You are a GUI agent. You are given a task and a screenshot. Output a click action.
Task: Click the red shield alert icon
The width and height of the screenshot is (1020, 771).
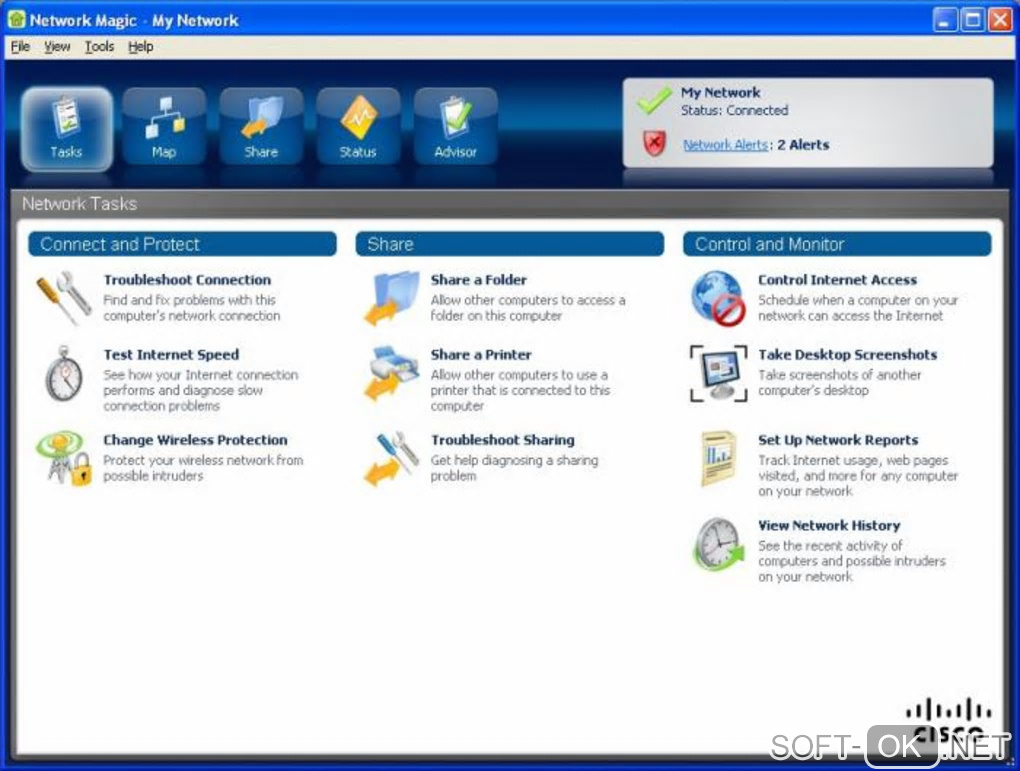(654, 143)
